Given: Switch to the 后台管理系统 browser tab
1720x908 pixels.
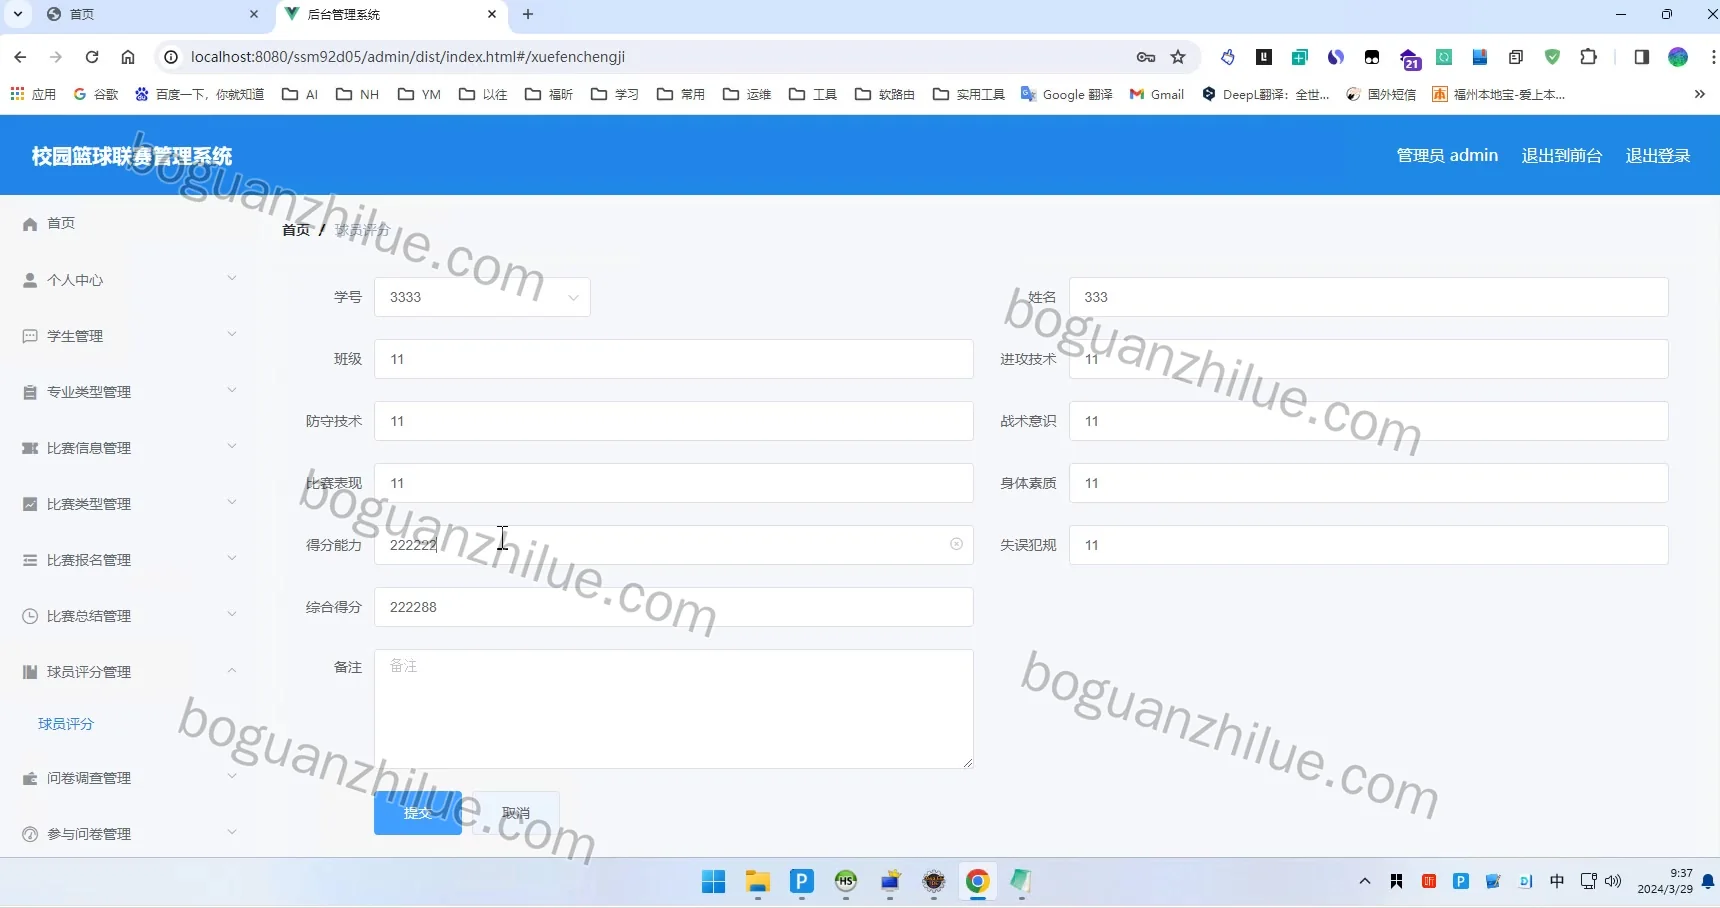Looking at the screenshot, I should click(x=391, y=14).
